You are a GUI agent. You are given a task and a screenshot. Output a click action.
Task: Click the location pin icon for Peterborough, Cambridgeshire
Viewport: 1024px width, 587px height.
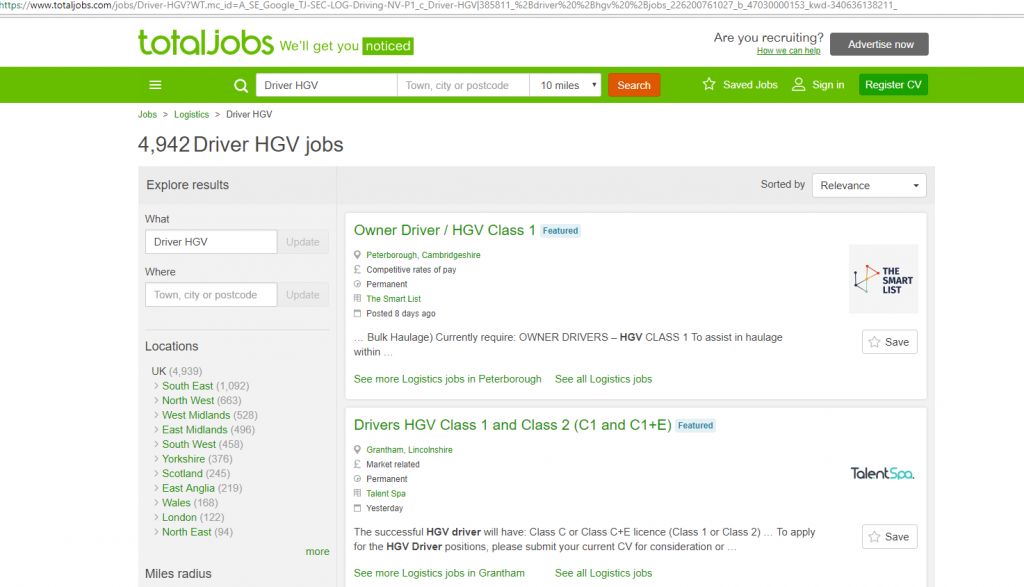pyautogui.click(x=357, y=255)
